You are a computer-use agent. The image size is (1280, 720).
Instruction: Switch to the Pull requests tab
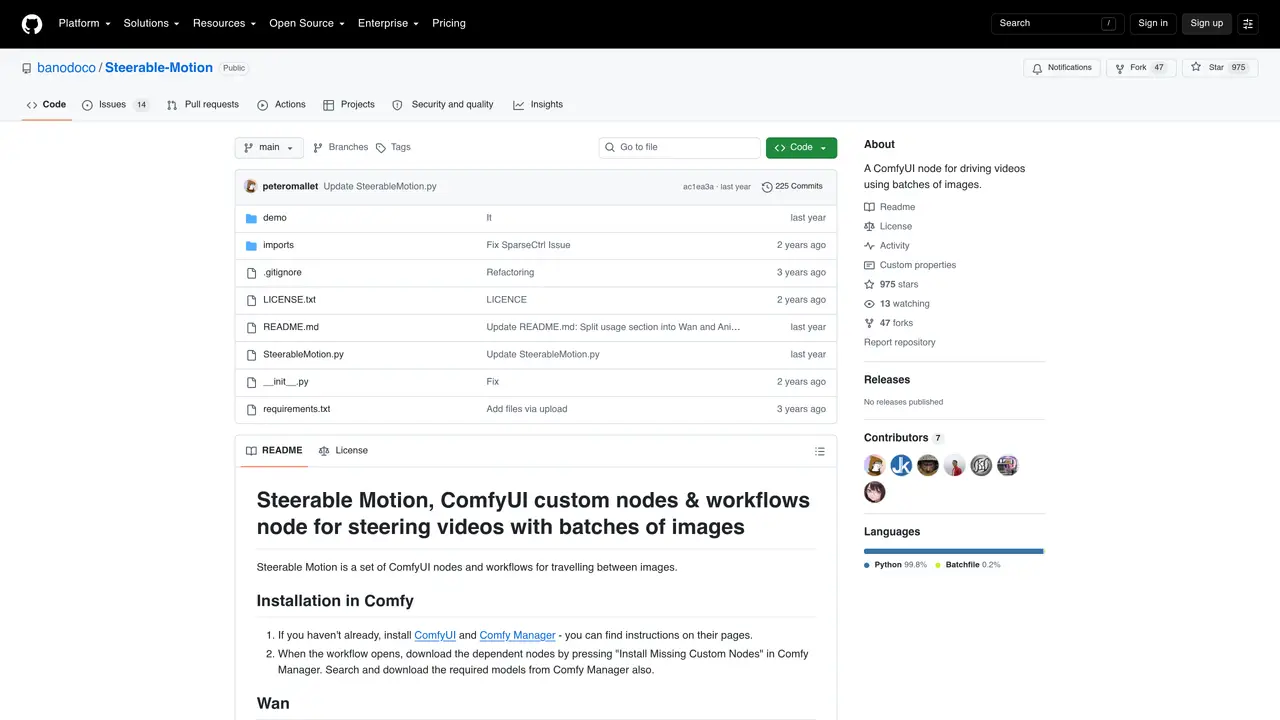pos(203,105)
